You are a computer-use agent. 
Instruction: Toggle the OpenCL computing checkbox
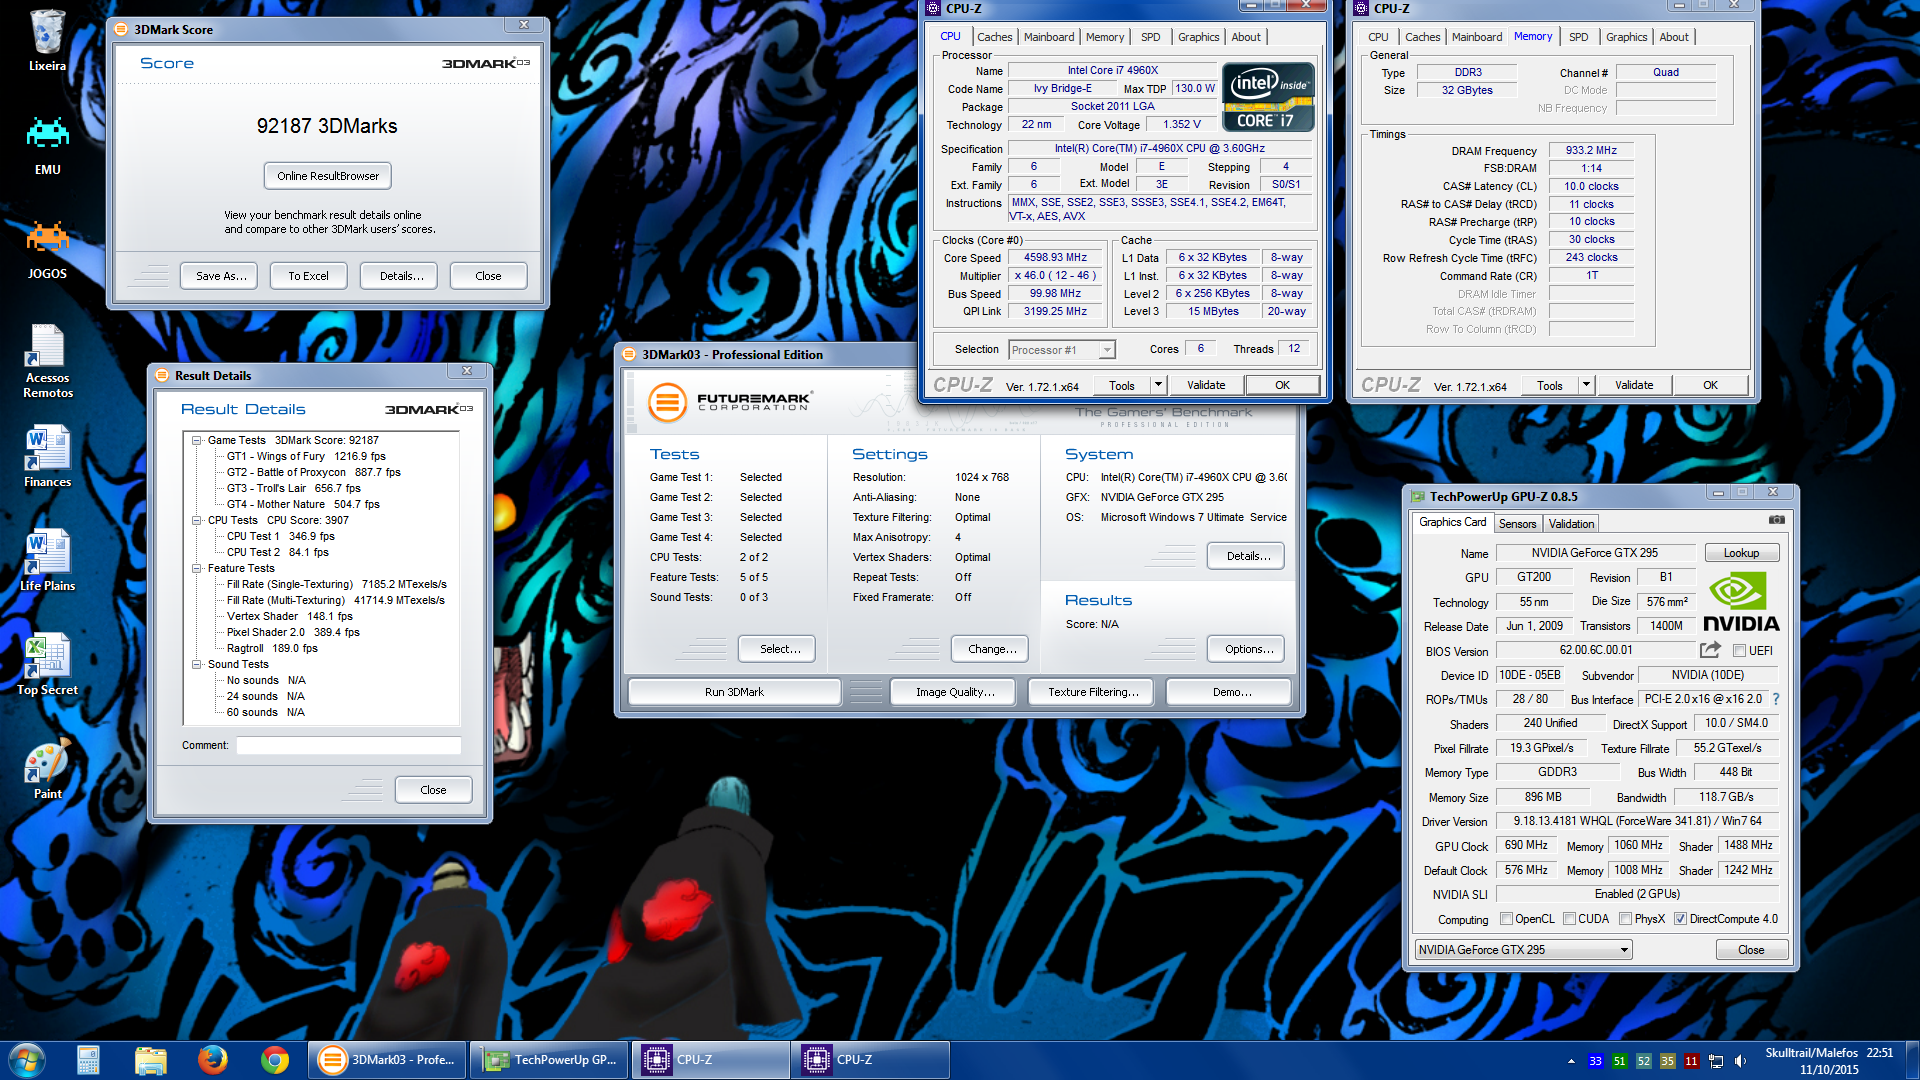[1506, 919]
